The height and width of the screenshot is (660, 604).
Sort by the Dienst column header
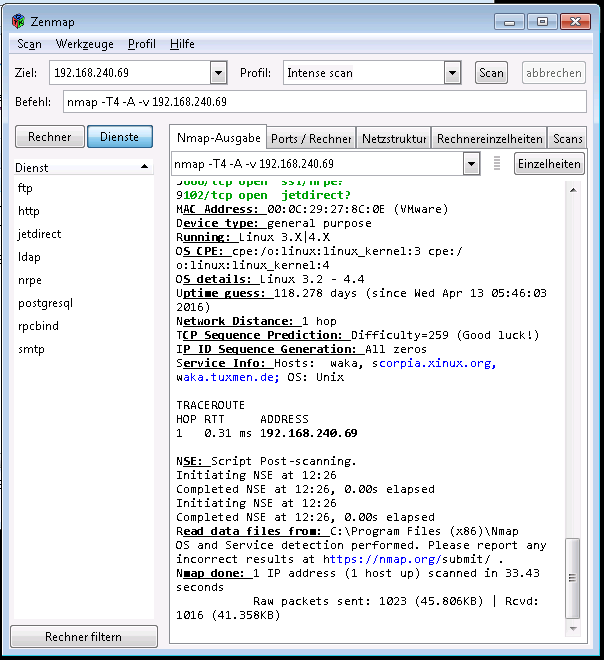(x=83, y=168)
